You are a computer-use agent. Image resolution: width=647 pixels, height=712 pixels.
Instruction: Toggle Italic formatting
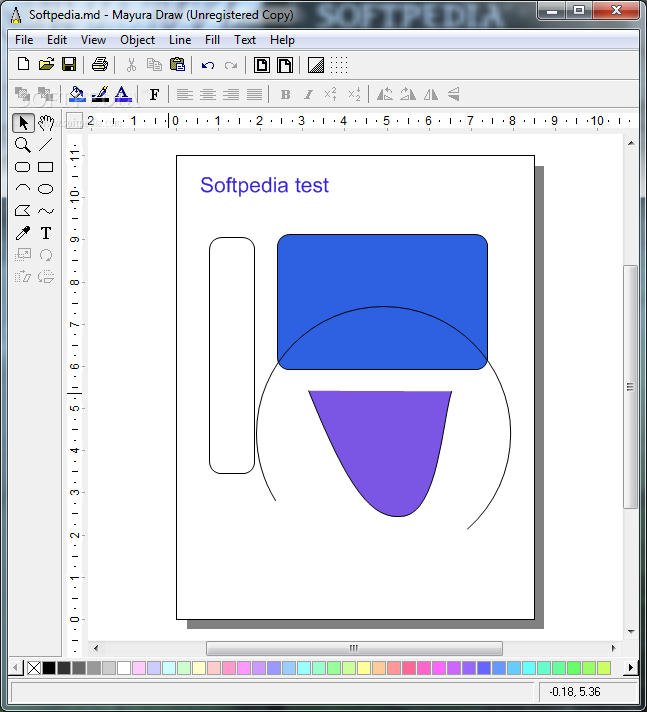point(308,94)
